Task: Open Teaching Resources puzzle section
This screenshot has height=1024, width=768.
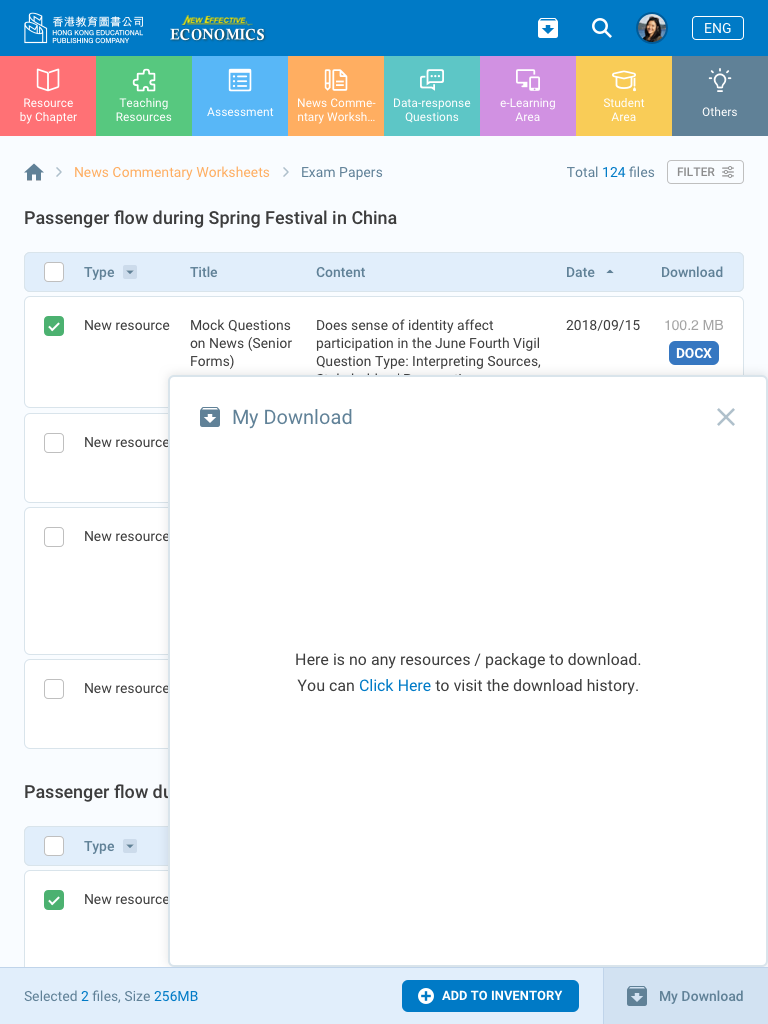Action: 144,96
